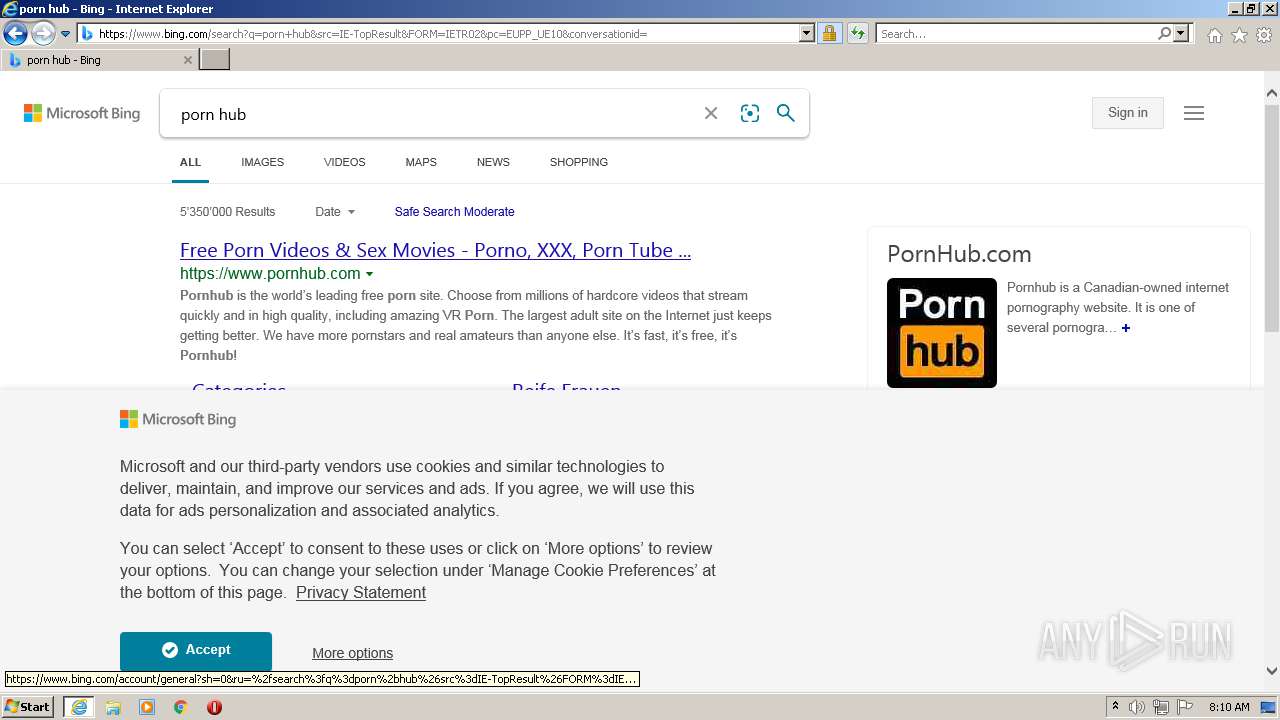This screenshot has height=720, width=1280.
Task: Click the knowledge panel logo thumbnail
Action: tap(942, 333)
